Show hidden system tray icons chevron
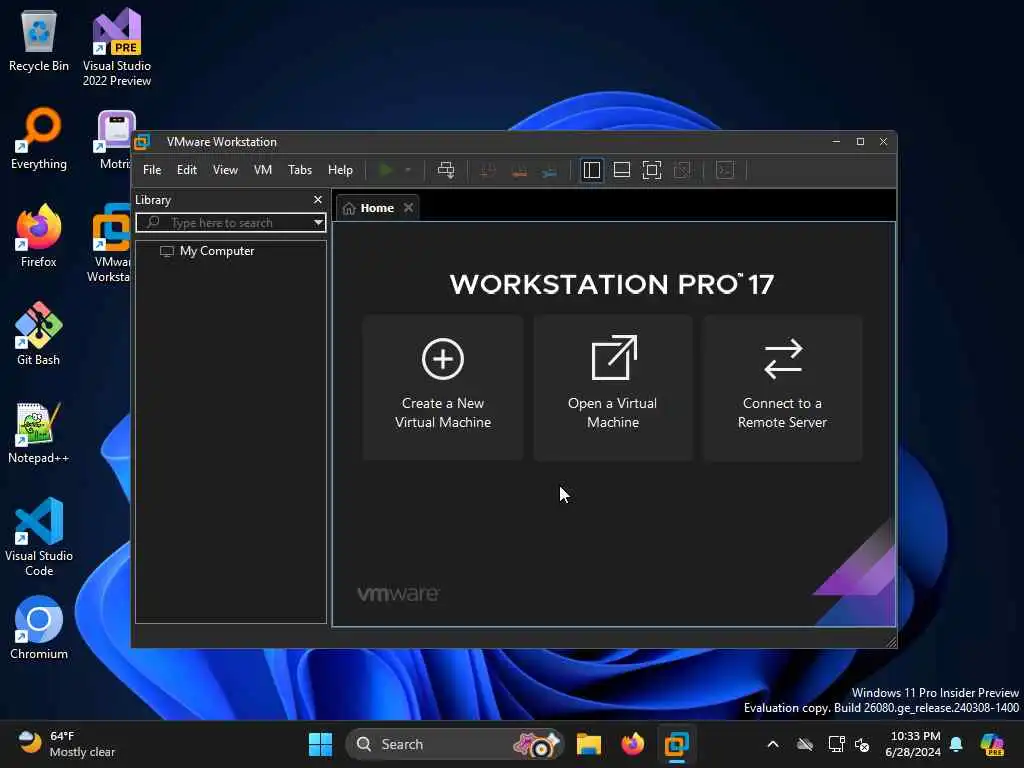1024x768 pixels. pos(773,744)
